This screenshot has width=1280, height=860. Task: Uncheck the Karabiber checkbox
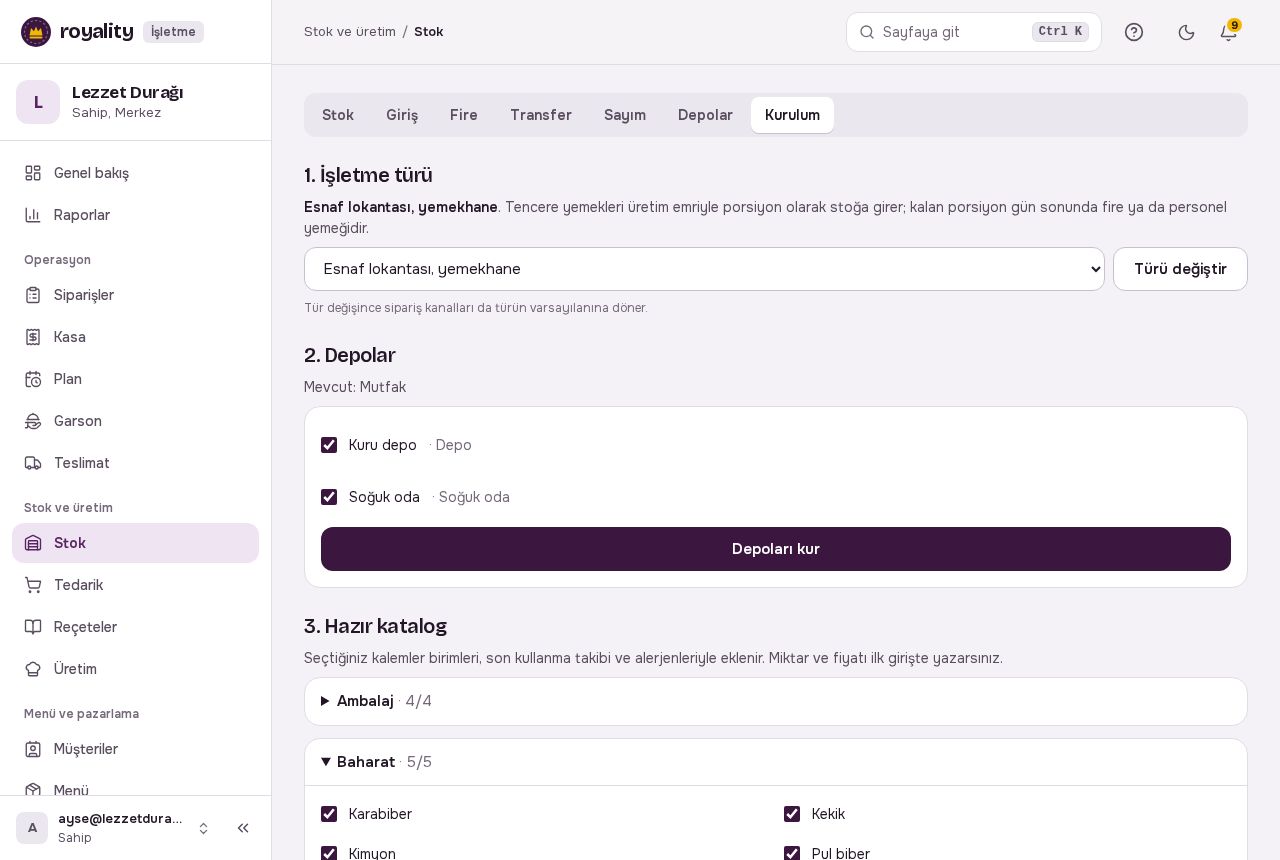[329, 814]
